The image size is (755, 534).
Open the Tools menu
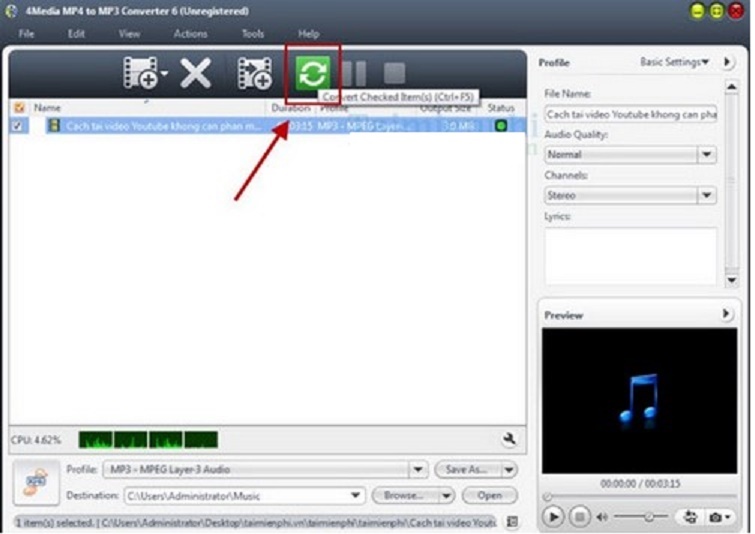(253, 33)
